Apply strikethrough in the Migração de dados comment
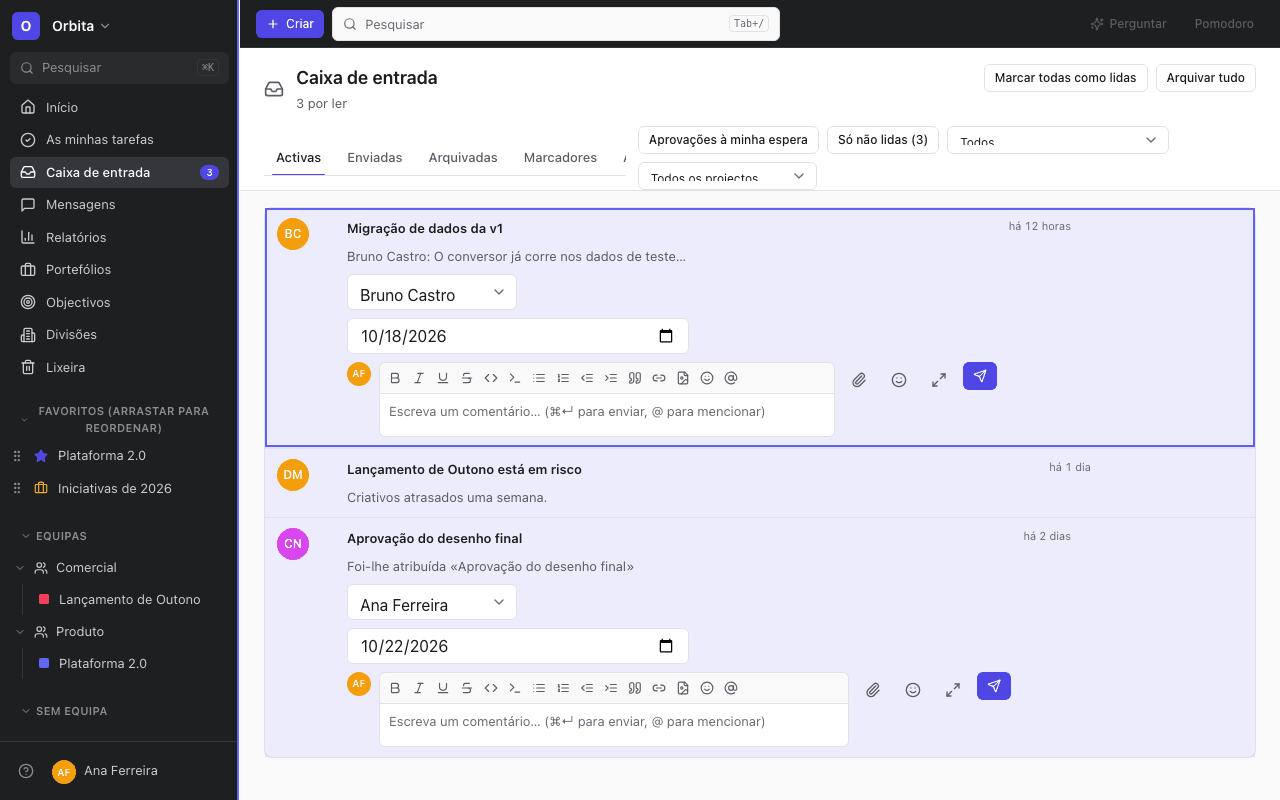 (x=467, y=378)
